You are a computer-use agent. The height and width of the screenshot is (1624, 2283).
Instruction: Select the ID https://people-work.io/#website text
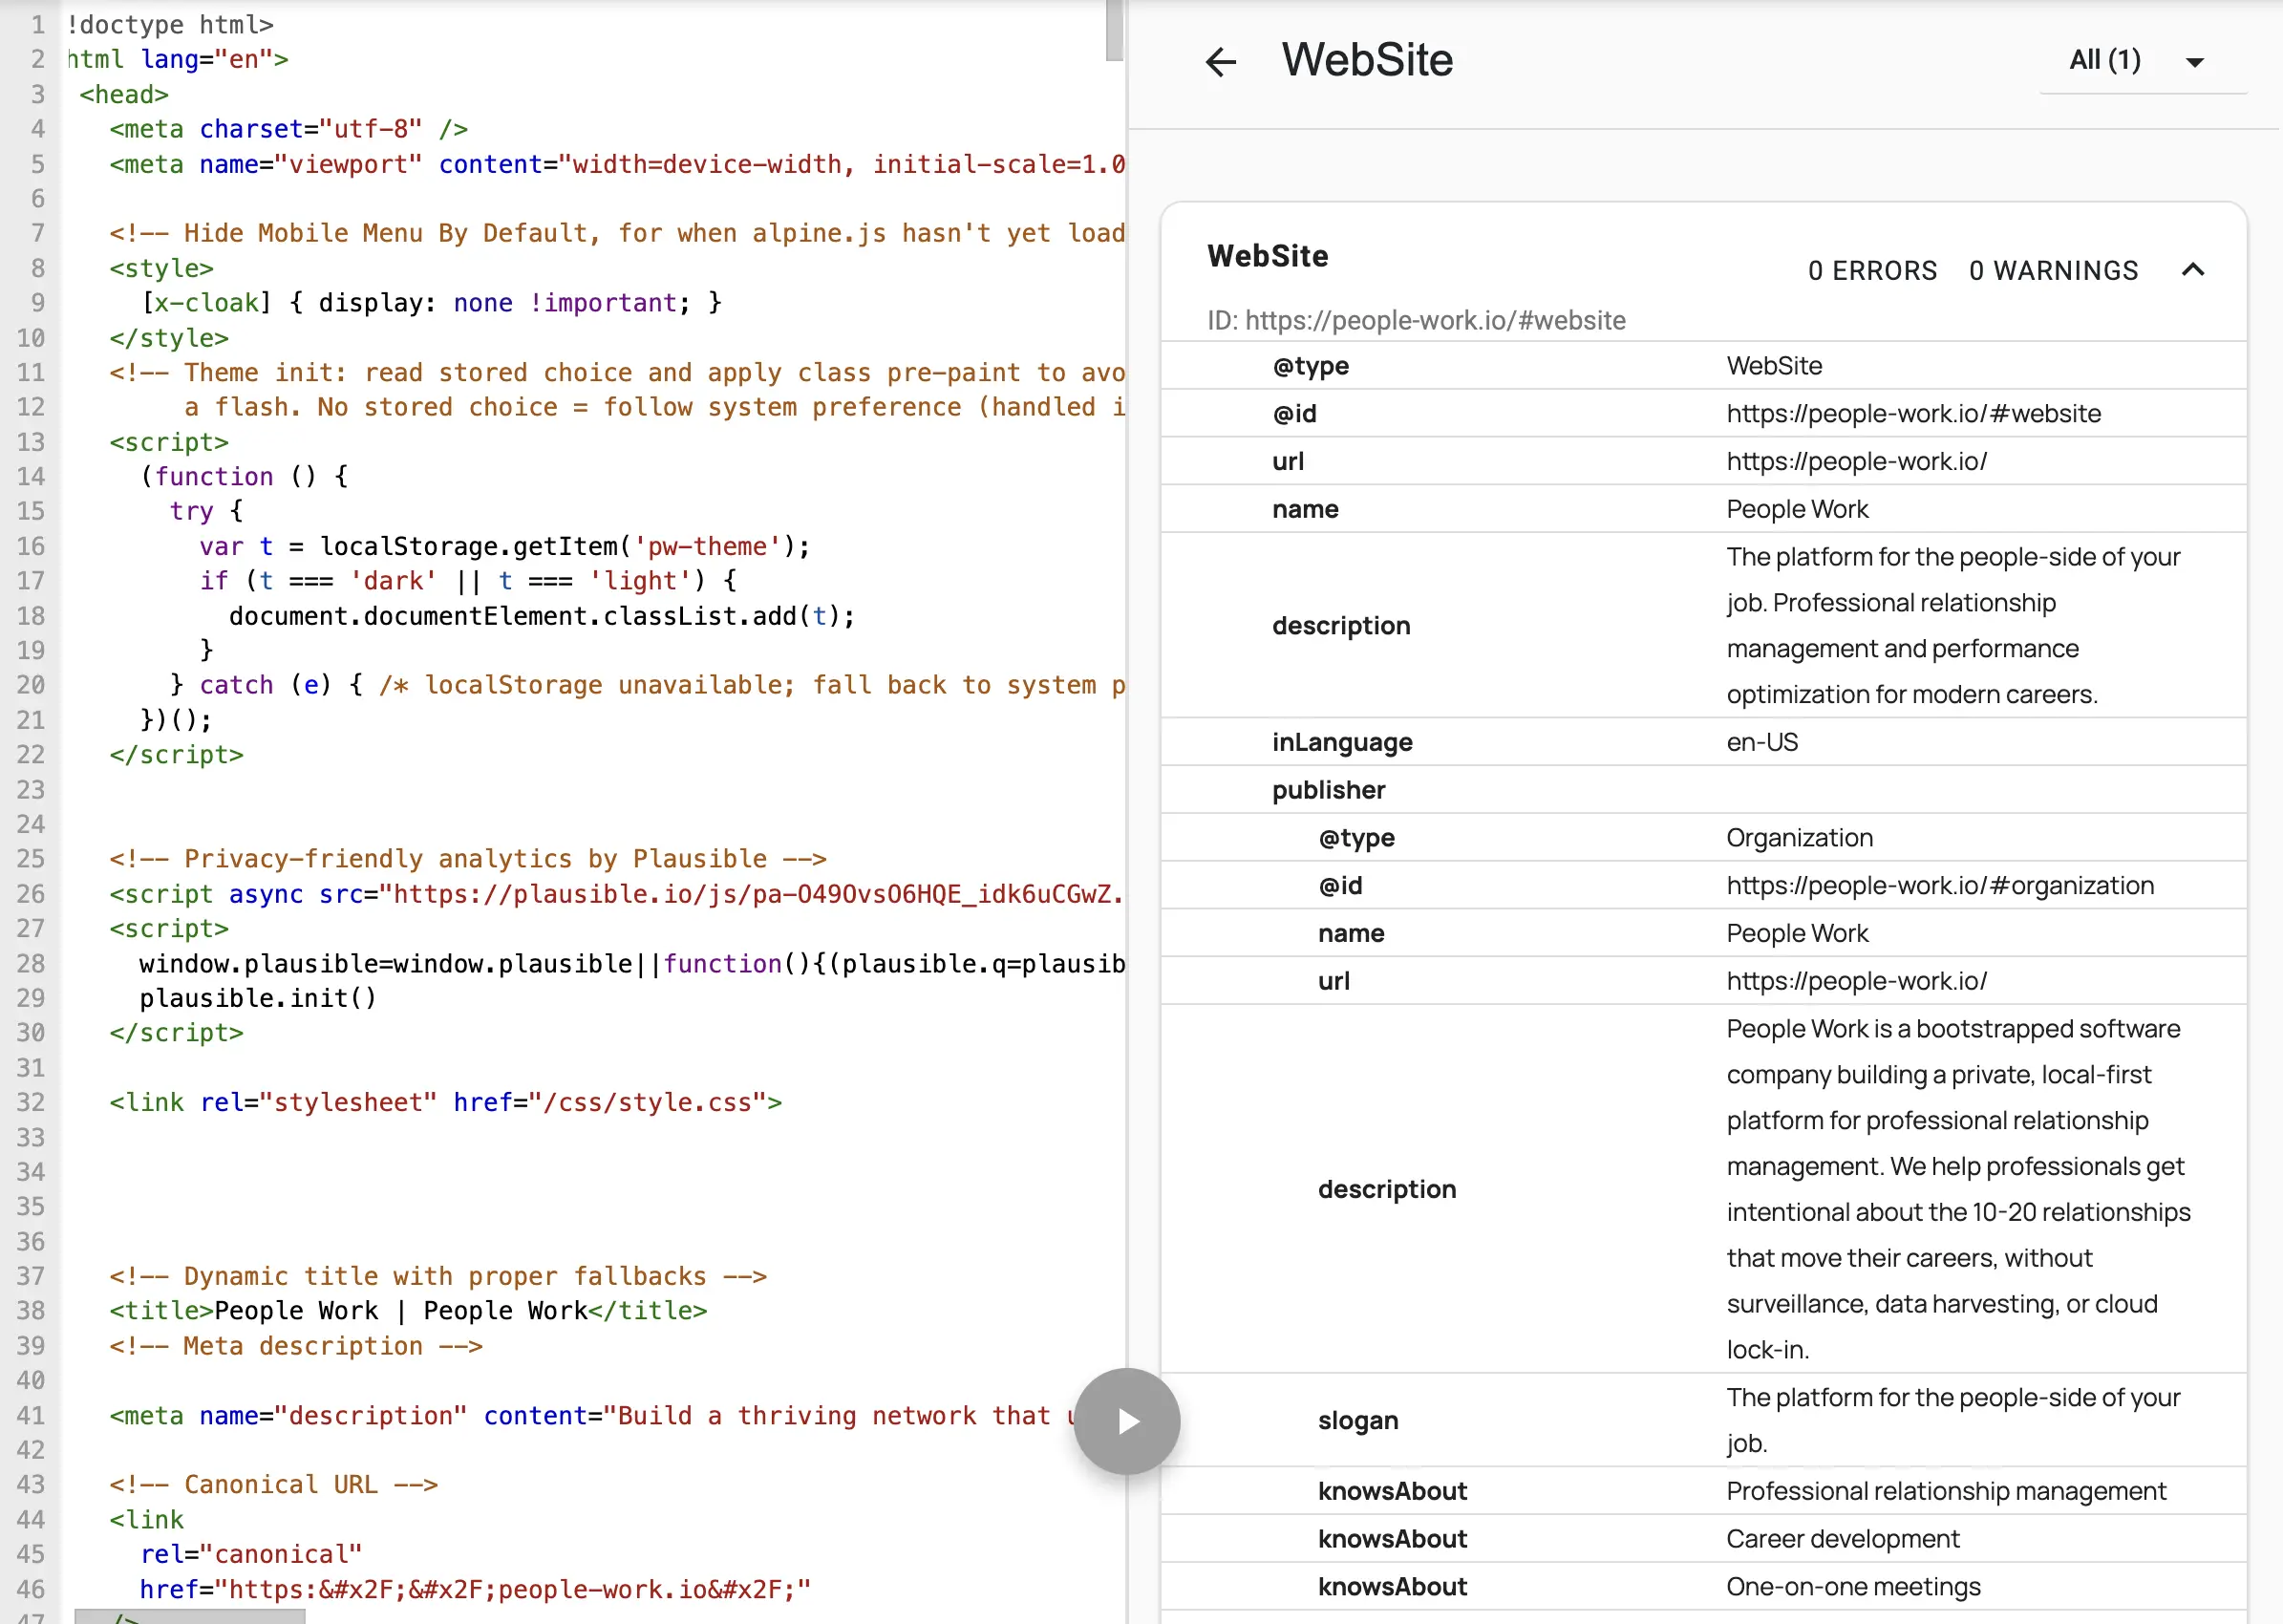pos(1416,320)
